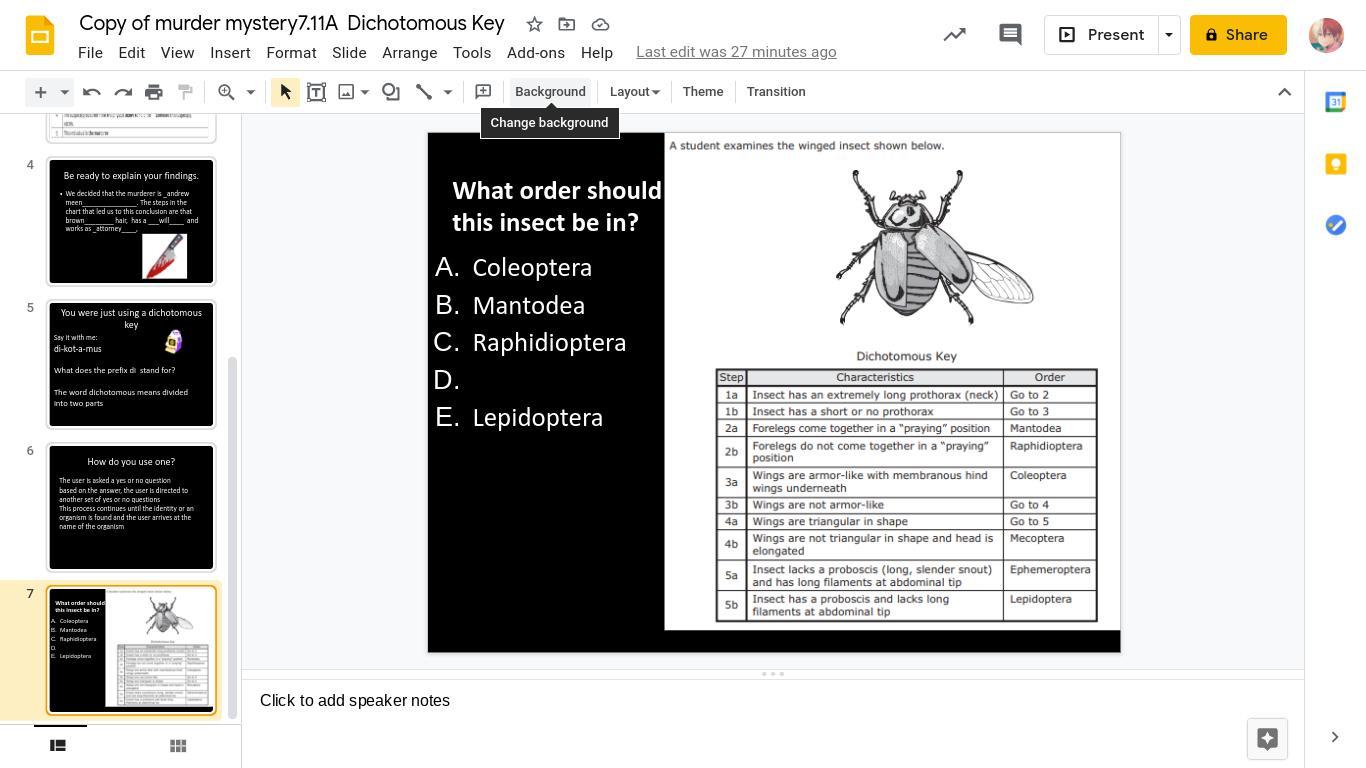Screen dimensions: 1366x768
Task: Insert a text box
Action: point(316,92)
